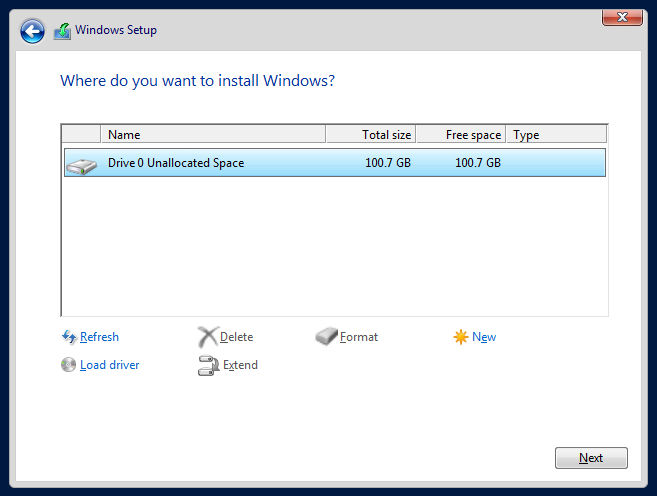
Task: Click the Delete X icon
Action: tap(208, 336)
